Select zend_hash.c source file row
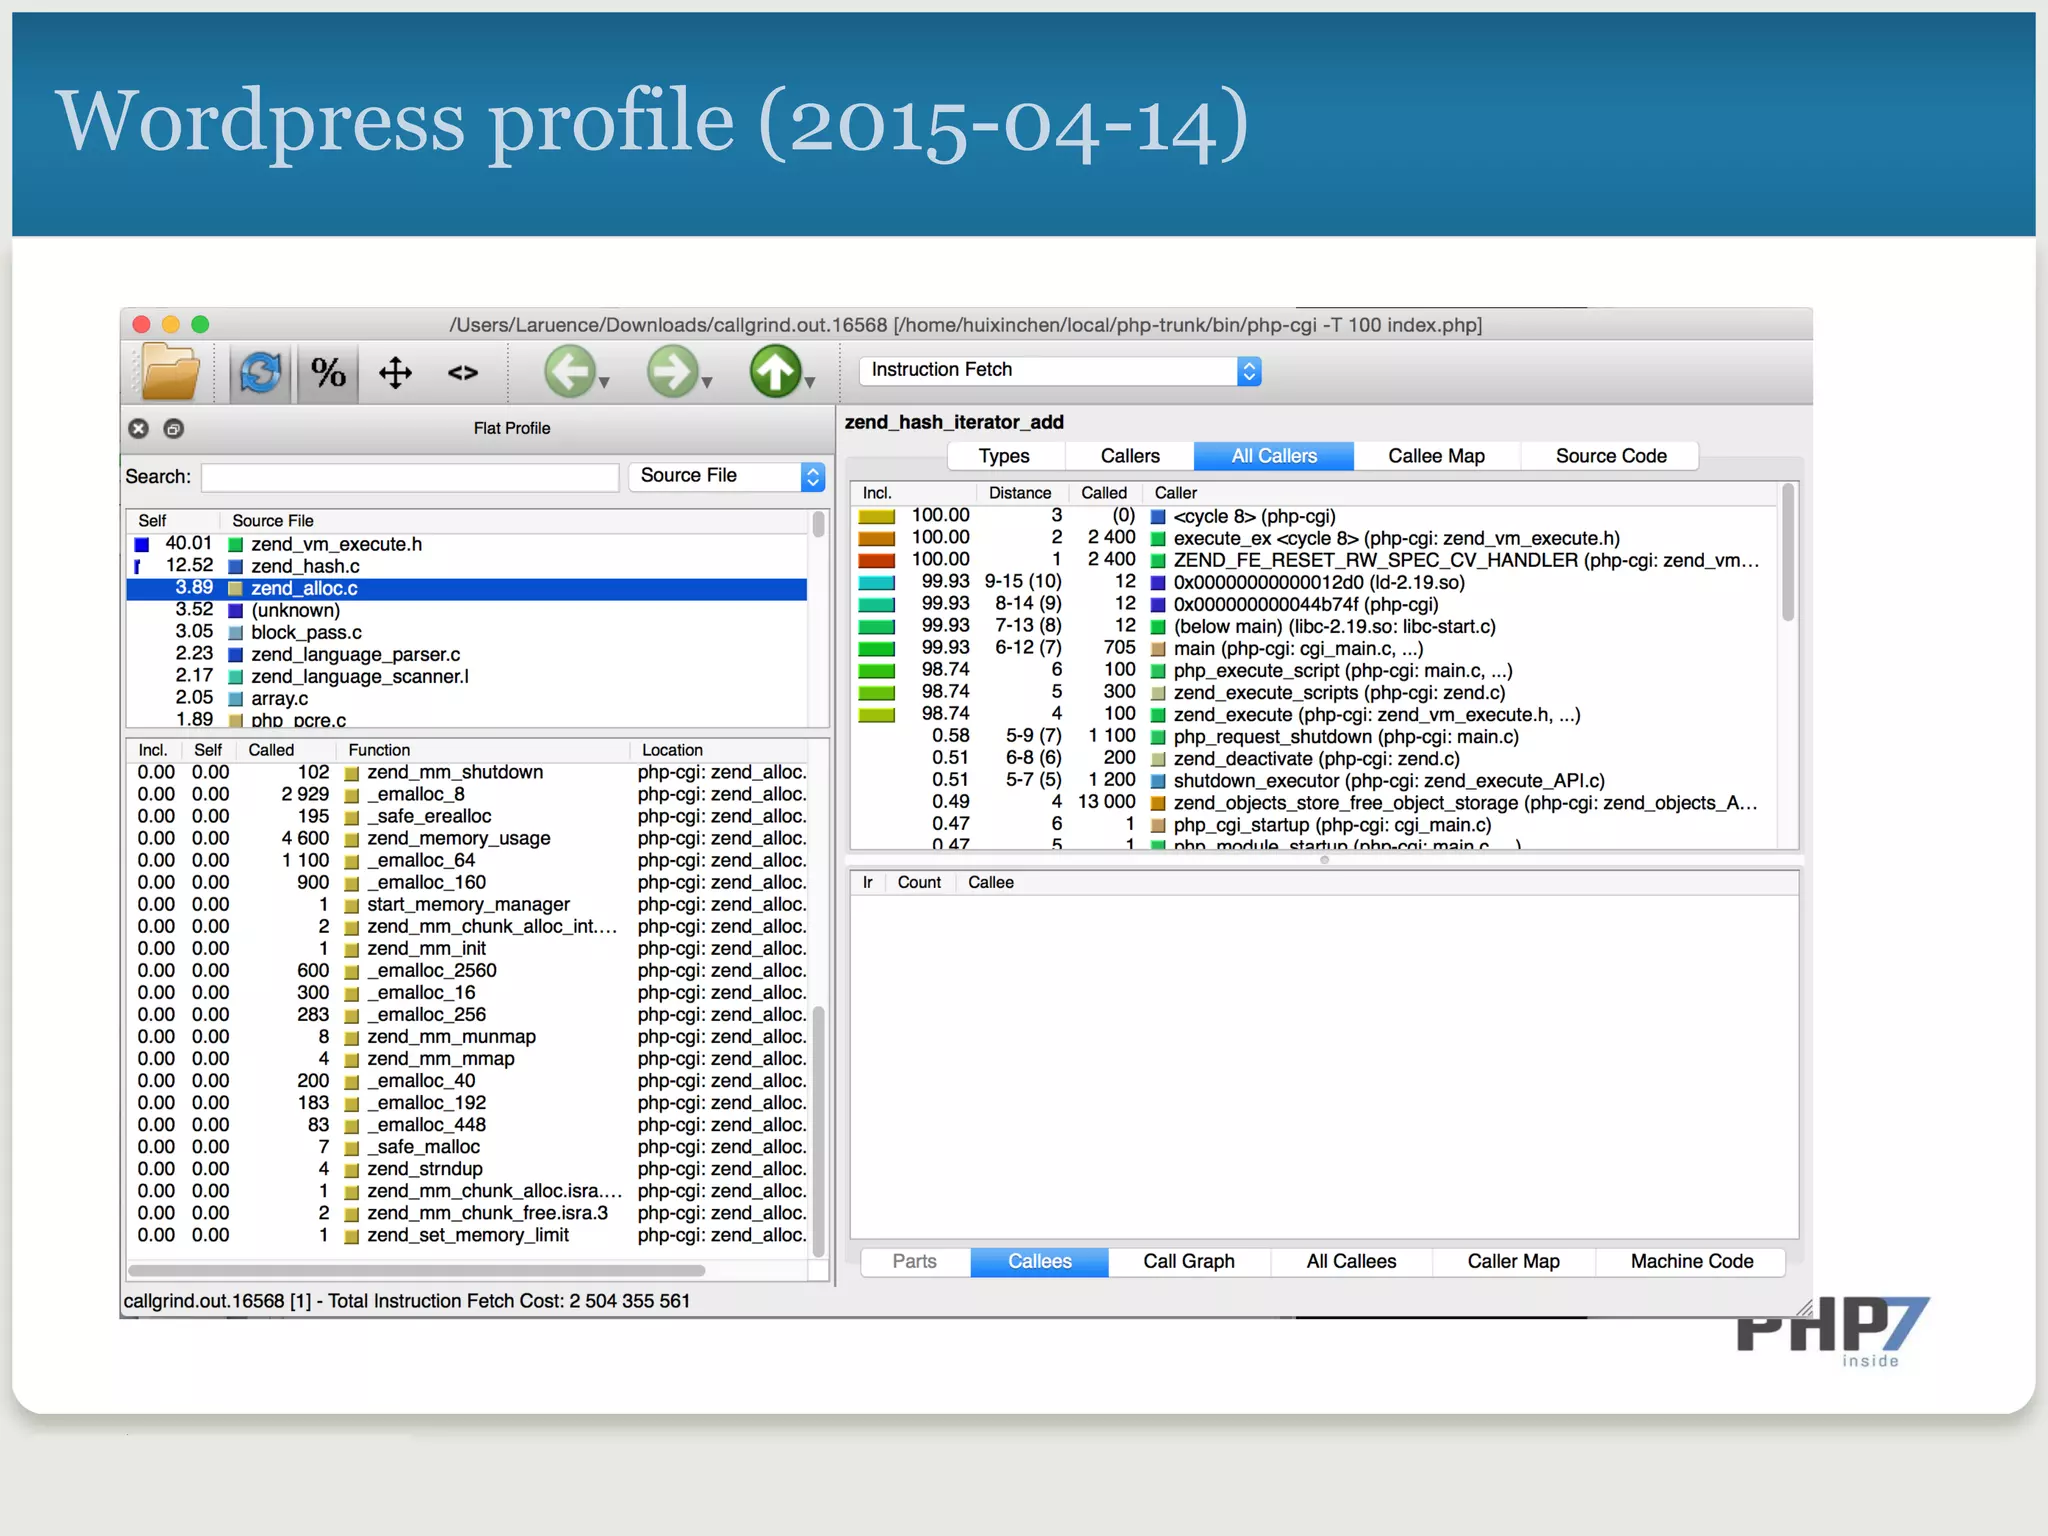This screenshot has width=2048, height=1536. point(467,566)
